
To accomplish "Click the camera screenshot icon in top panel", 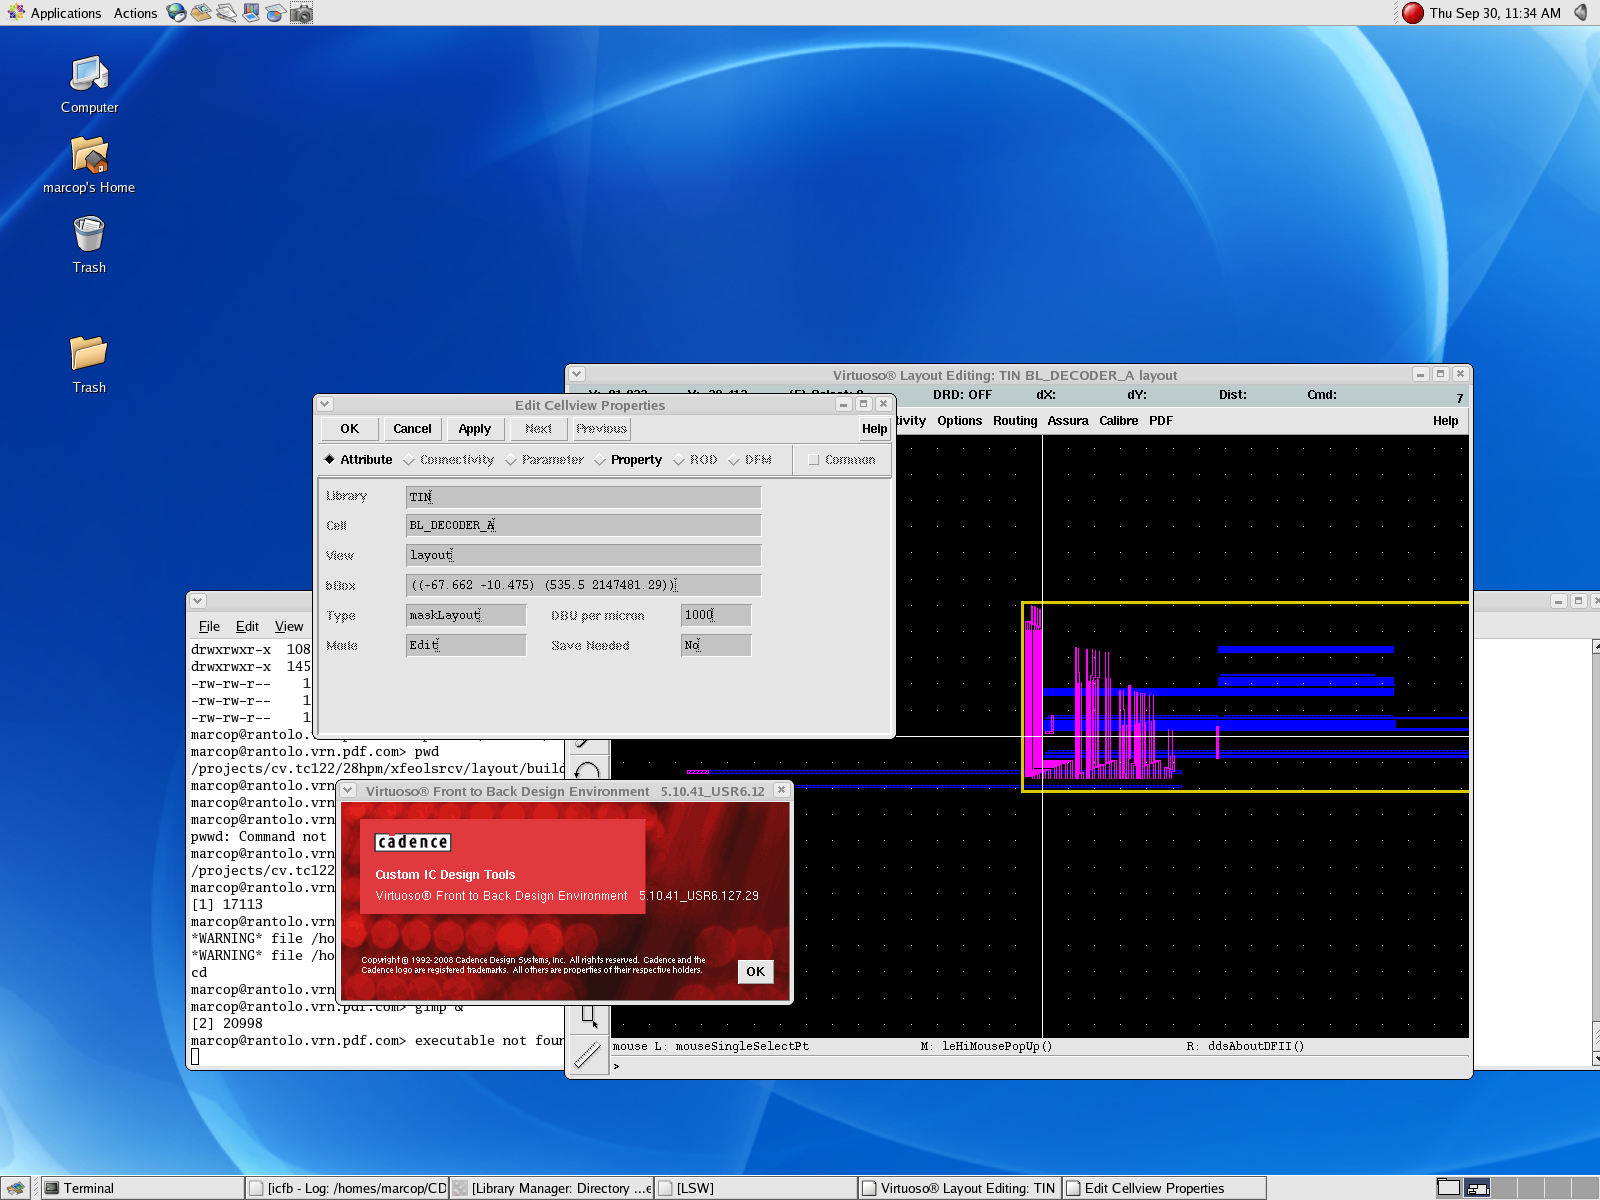I will [x=301, y=13].
